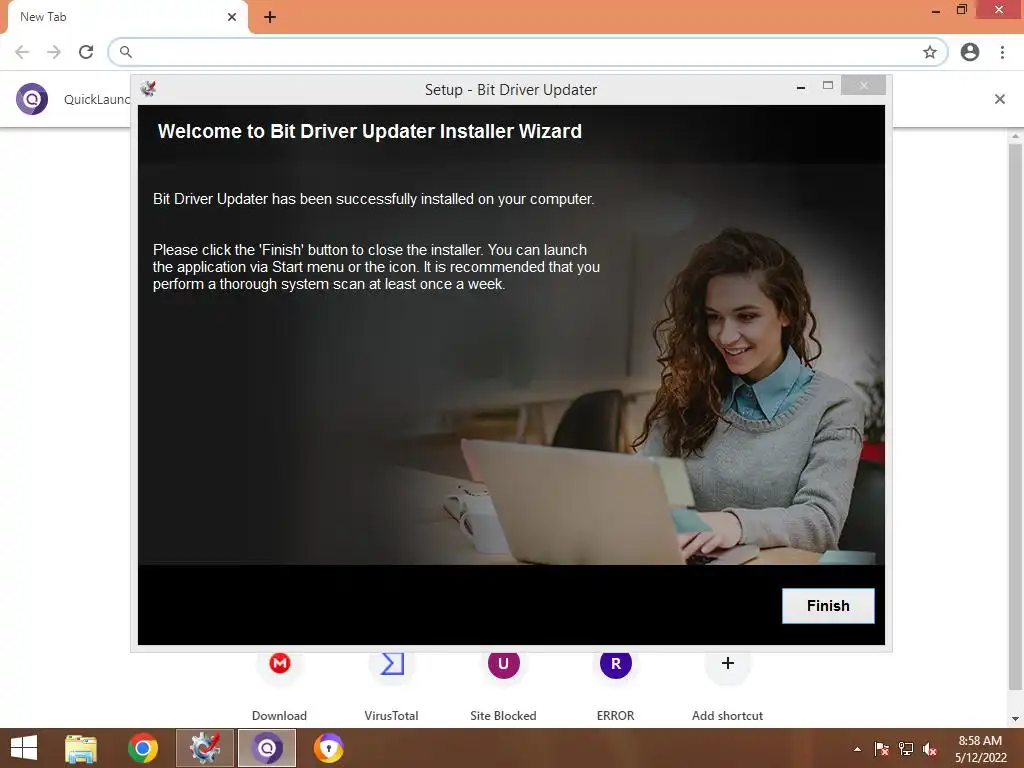This screenshot has height=768, width=1024.
Task: Show hidden system tray icons
Action: tap(857, 749)
